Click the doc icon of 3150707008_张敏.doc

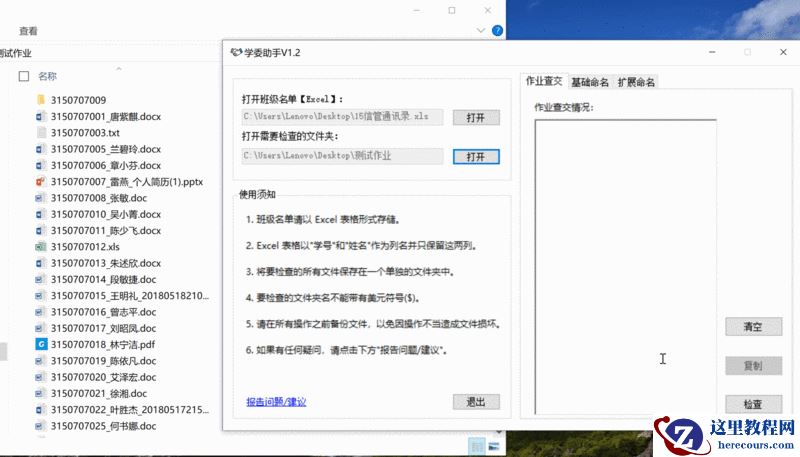41,198
